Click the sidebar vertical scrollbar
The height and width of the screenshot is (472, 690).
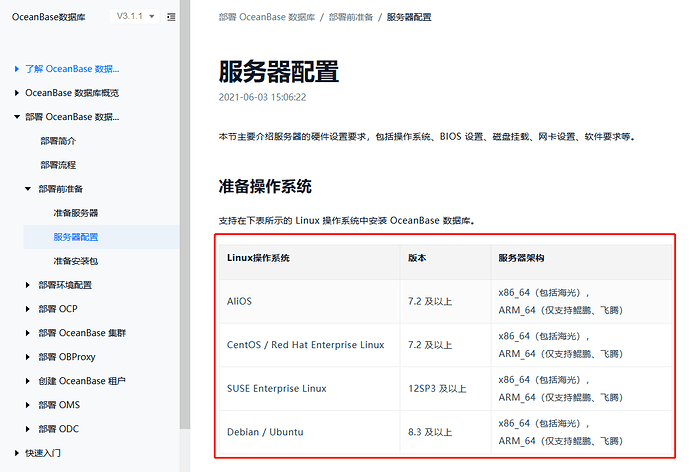click(185, 214)
